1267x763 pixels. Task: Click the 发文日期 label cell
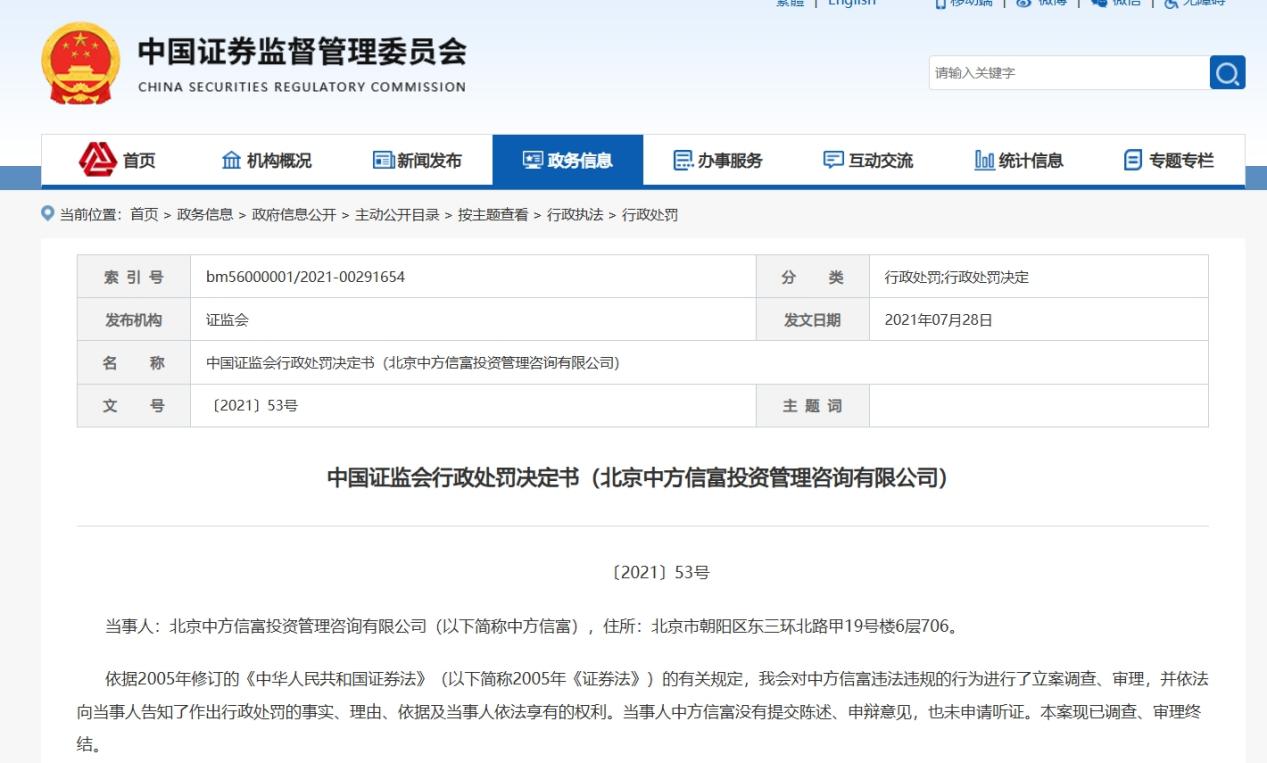tap(813, 320)
